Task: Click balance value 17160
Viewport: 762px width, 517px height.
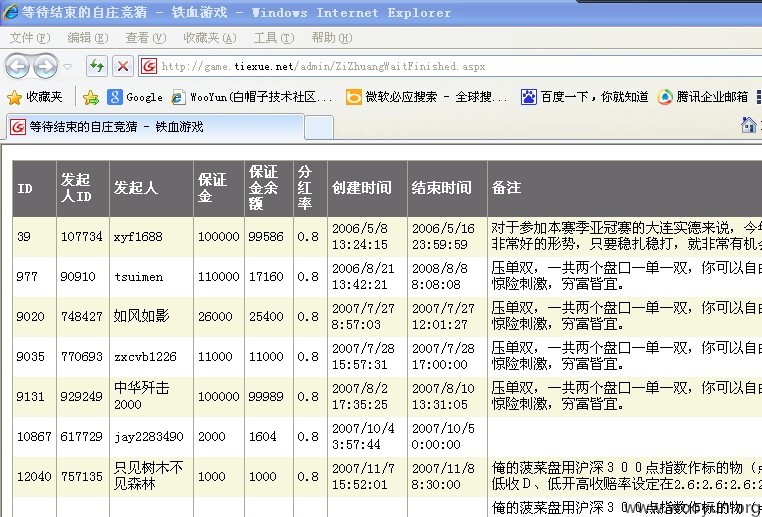Action: [x=266, y=276]
